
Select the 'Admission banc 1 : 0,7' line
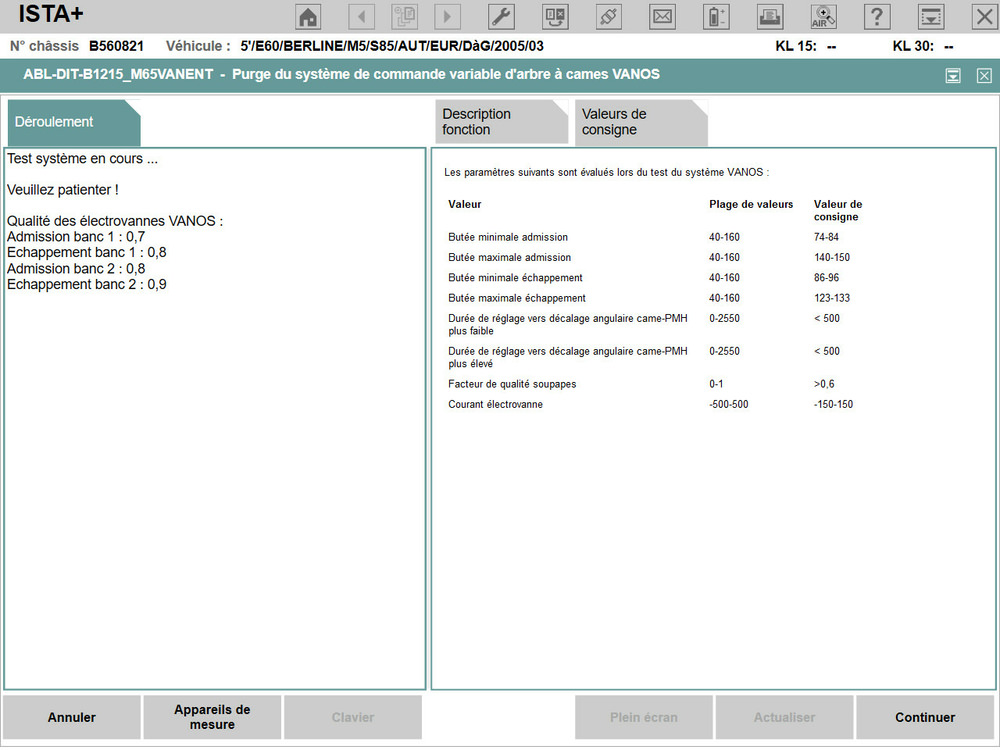click(76, 237)
